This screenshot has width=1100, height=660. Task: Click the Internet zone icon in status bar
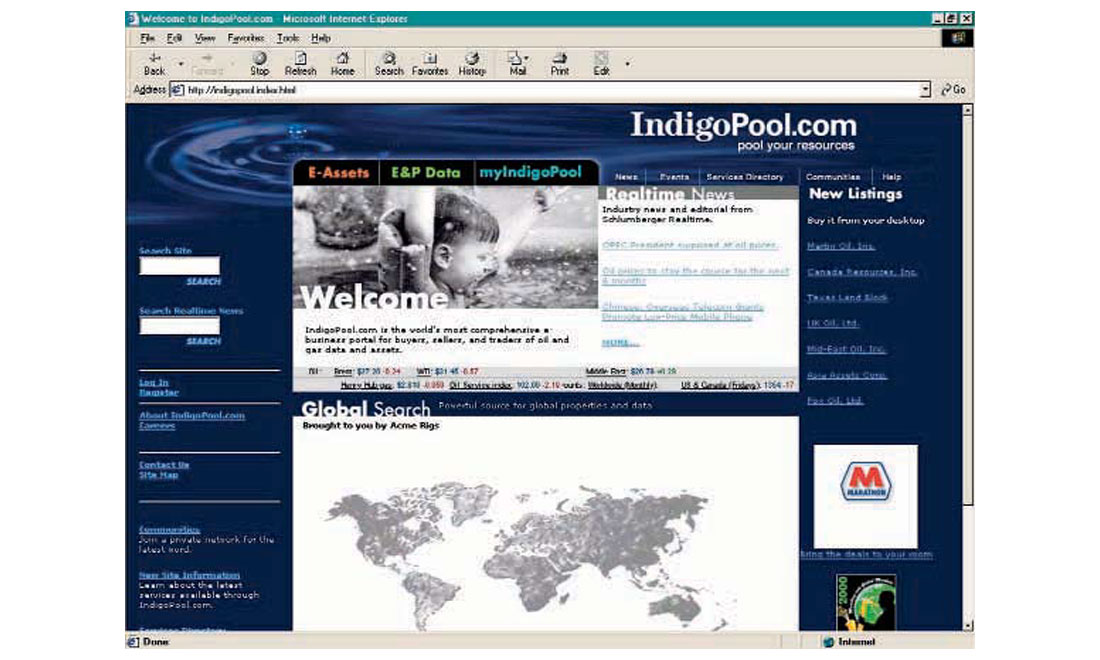pyautogui.click(x=828, y=642)
